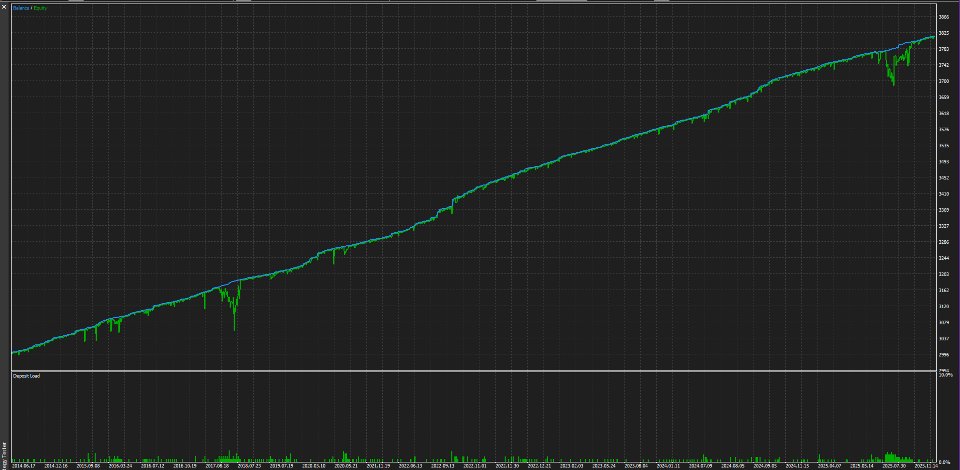This screenshot has width=960, height=470.
Task: Click the 3742 value on the price axis
Action: (x=943, y=65)
